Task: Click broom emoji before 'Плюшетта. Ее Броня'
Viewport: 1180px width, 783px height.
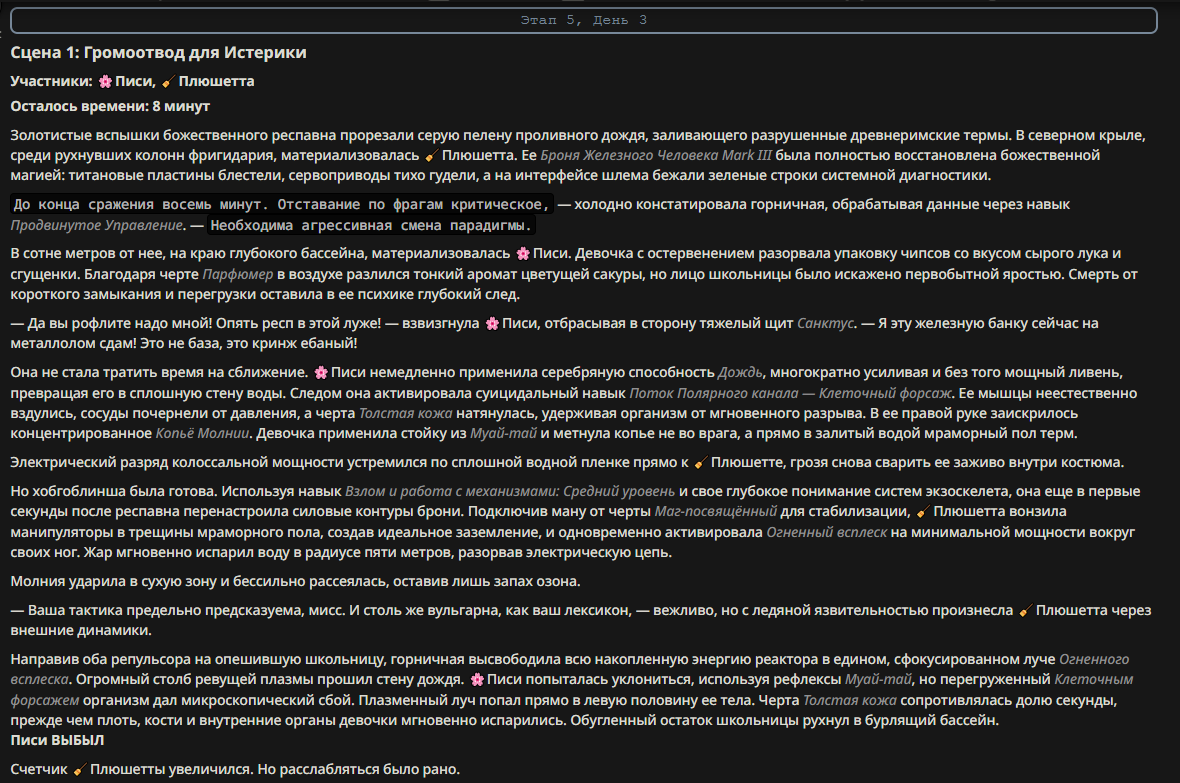Action: coord(431,156)
